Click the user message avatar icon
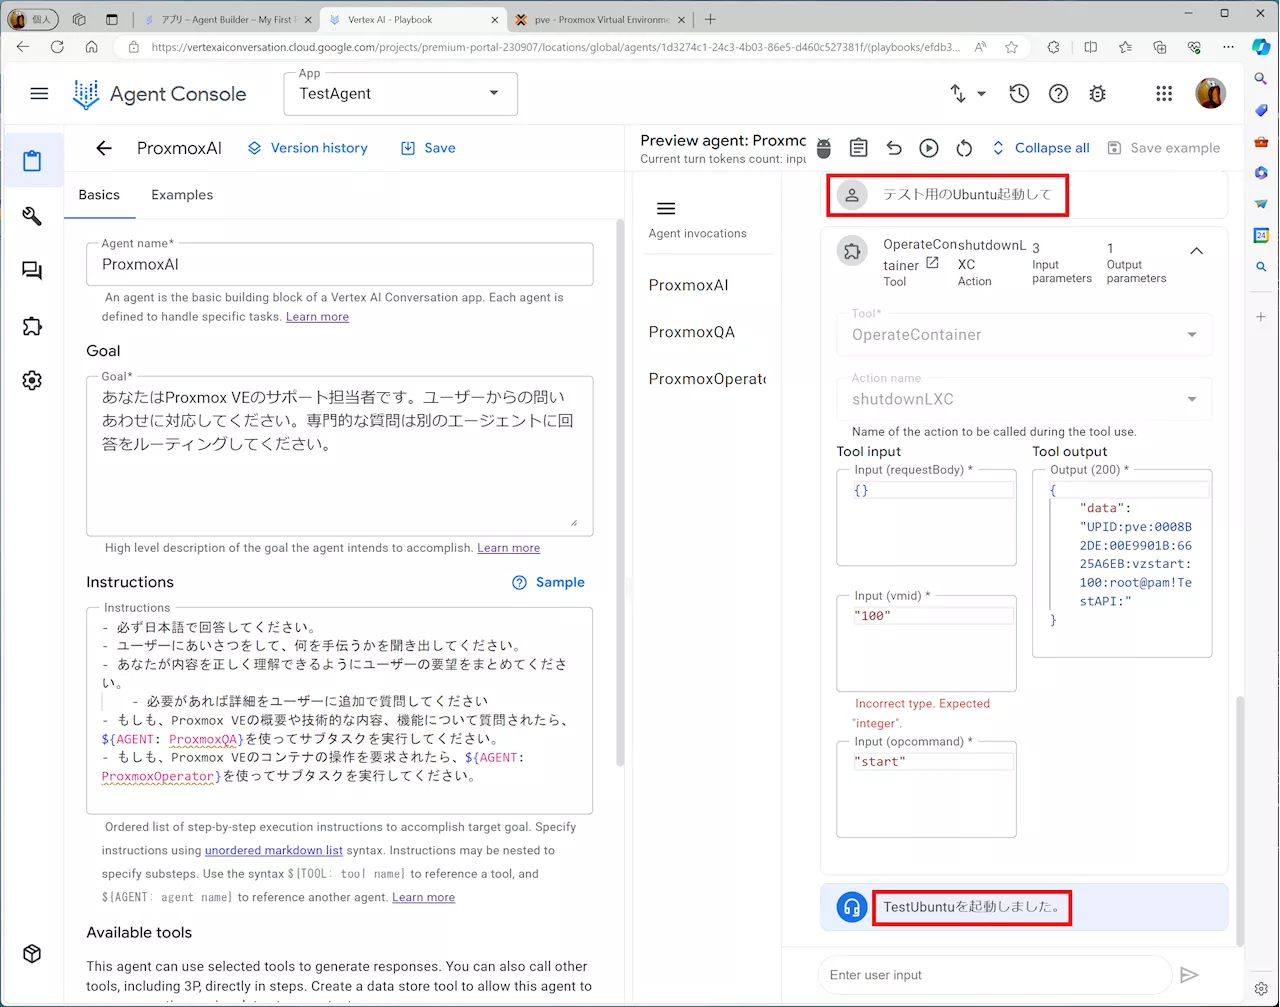The width and height of the screenshot is (1280, 1007). pos(851,195)
